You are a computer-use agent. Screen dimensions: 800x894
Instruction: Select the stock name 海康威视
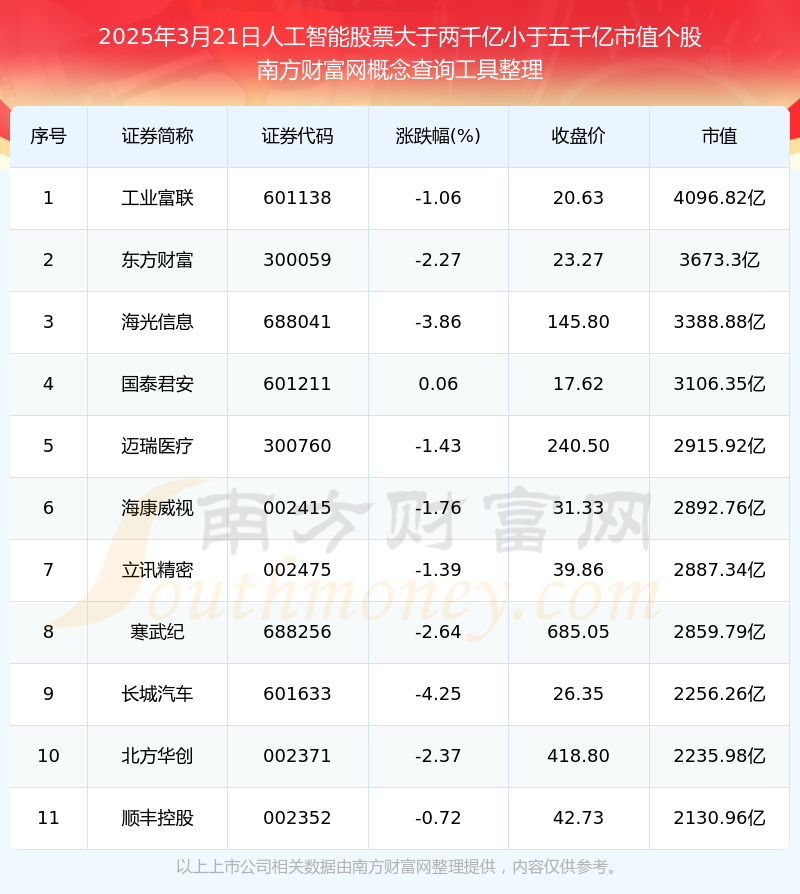pos(157,508)
